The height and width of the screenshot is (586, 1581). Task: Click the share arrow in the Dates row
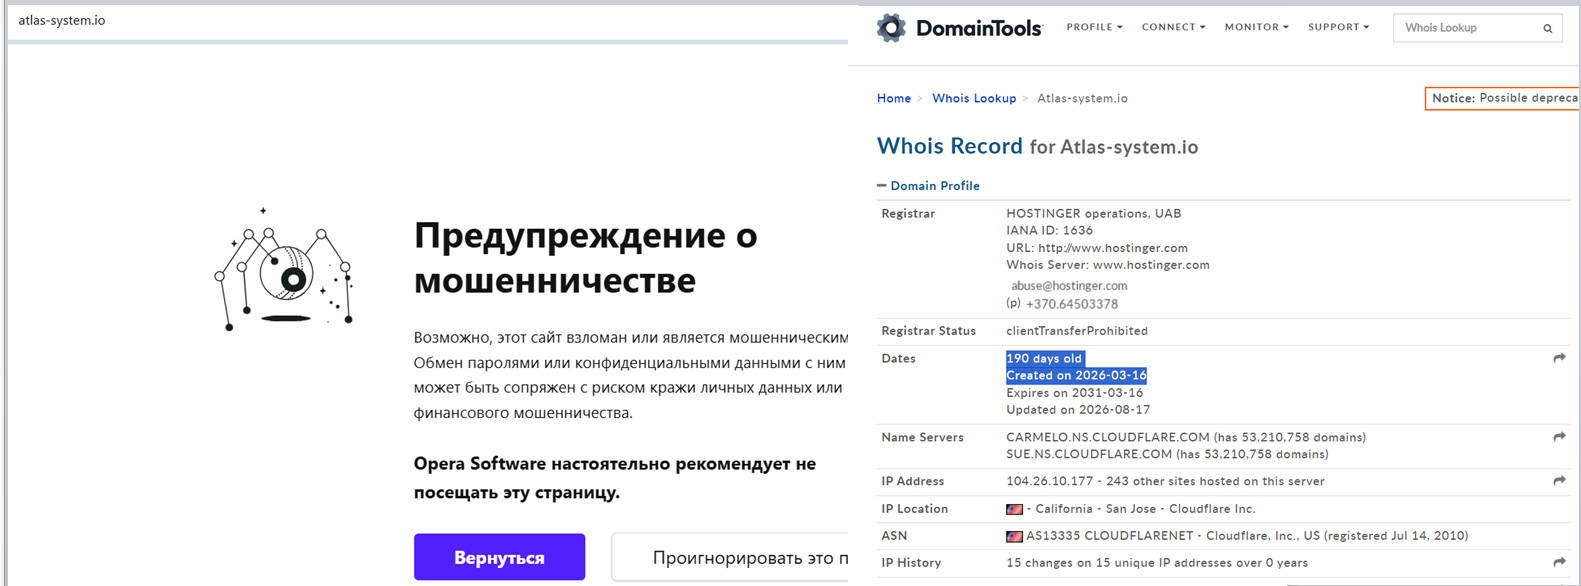pyautogui.click(x=1559, y=358)
